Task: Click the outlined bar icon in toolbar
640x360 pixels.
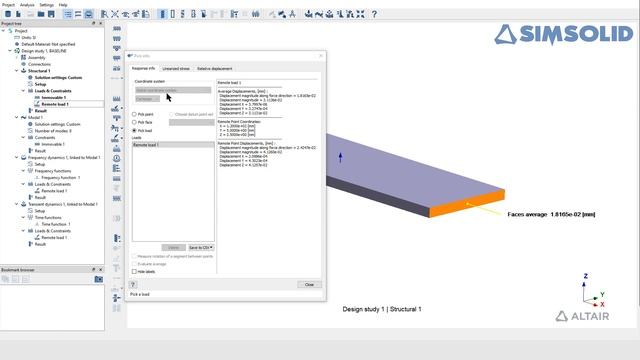Action: (x=173, y=14)
